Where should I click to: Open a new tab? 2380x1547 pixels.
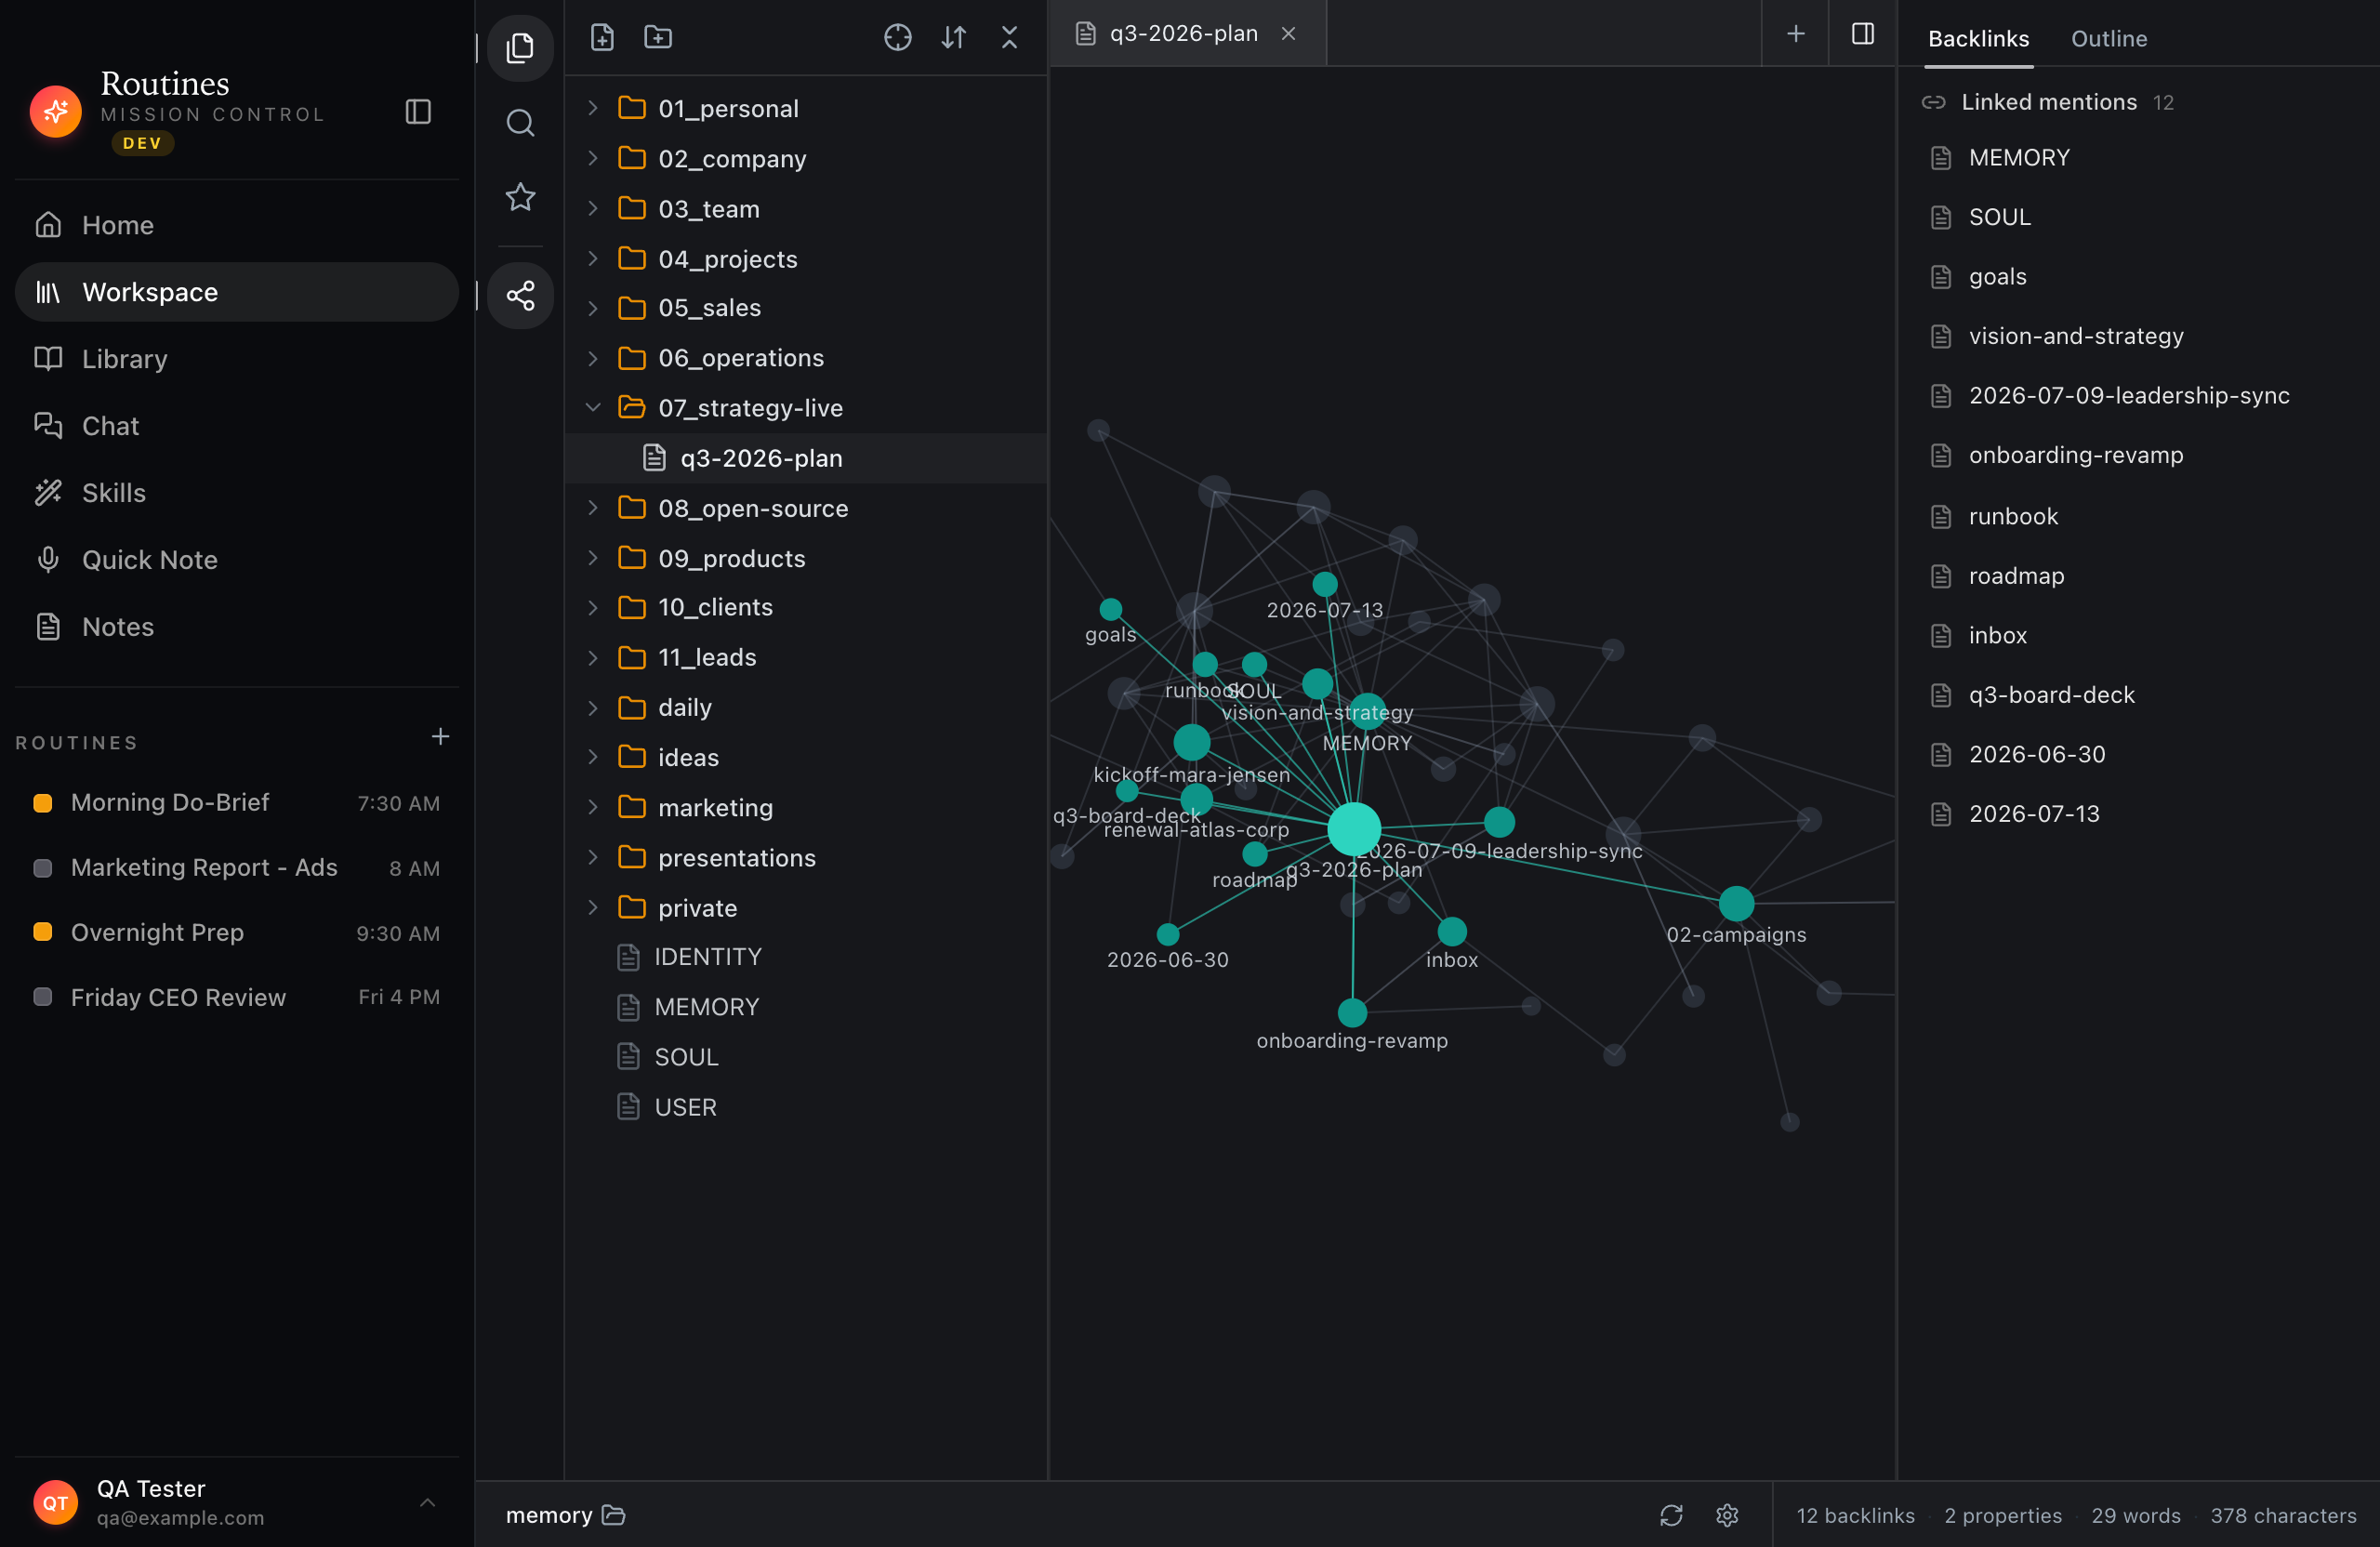click(1796, 34)
